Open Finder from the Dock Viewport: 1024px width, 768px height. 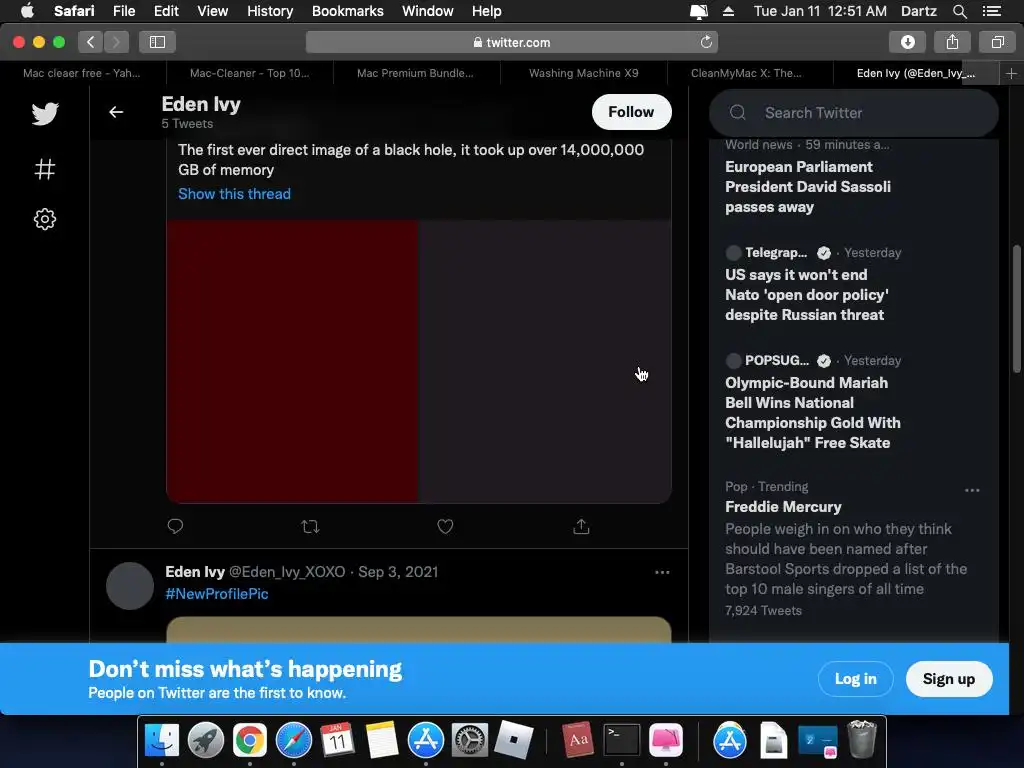(161, 740)
